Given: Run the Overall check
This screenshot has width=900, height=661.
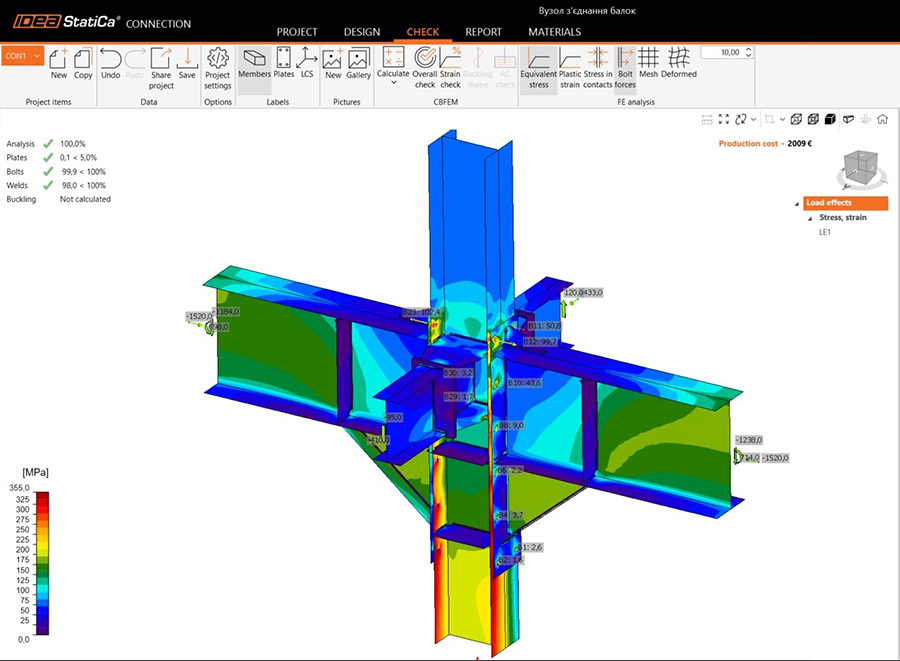Looking at the screenshot, I should pos(425,64).
